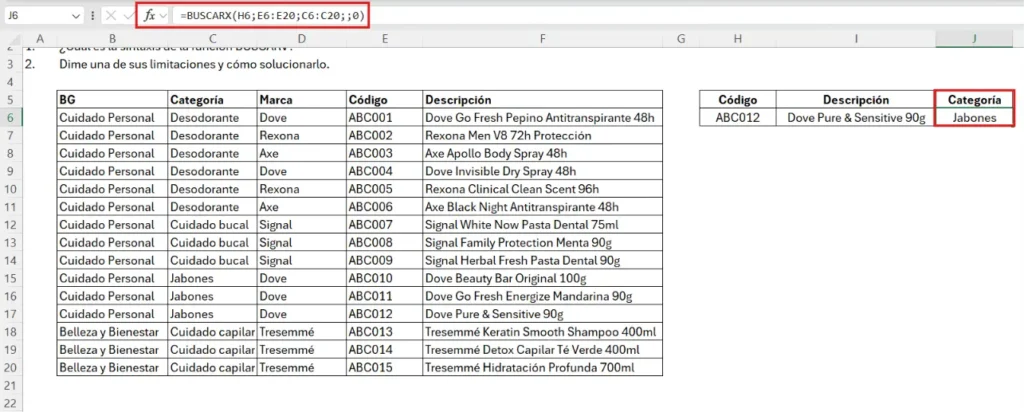
Task: Select "Dove Pure & Sensitive 90g" in column I
Action: (856, 118)
